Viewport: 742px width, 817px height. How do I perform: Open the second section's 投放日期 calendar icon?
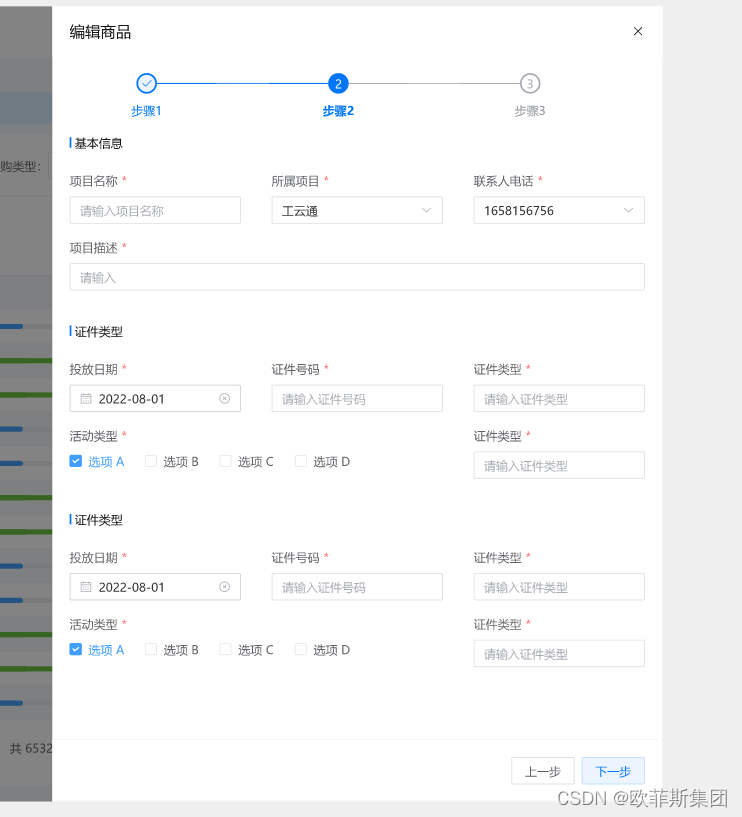pos(86,587)
